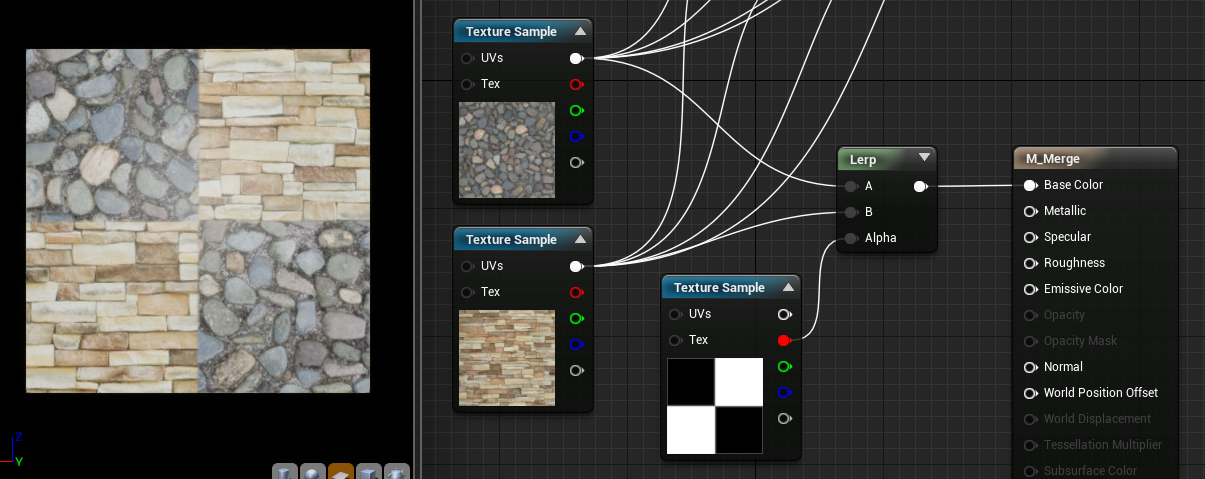This screenshot has height=479, width=1205.
Task: Click the cobblestone Texture Sample alpha output pin
Action: (x=576, y=162)
